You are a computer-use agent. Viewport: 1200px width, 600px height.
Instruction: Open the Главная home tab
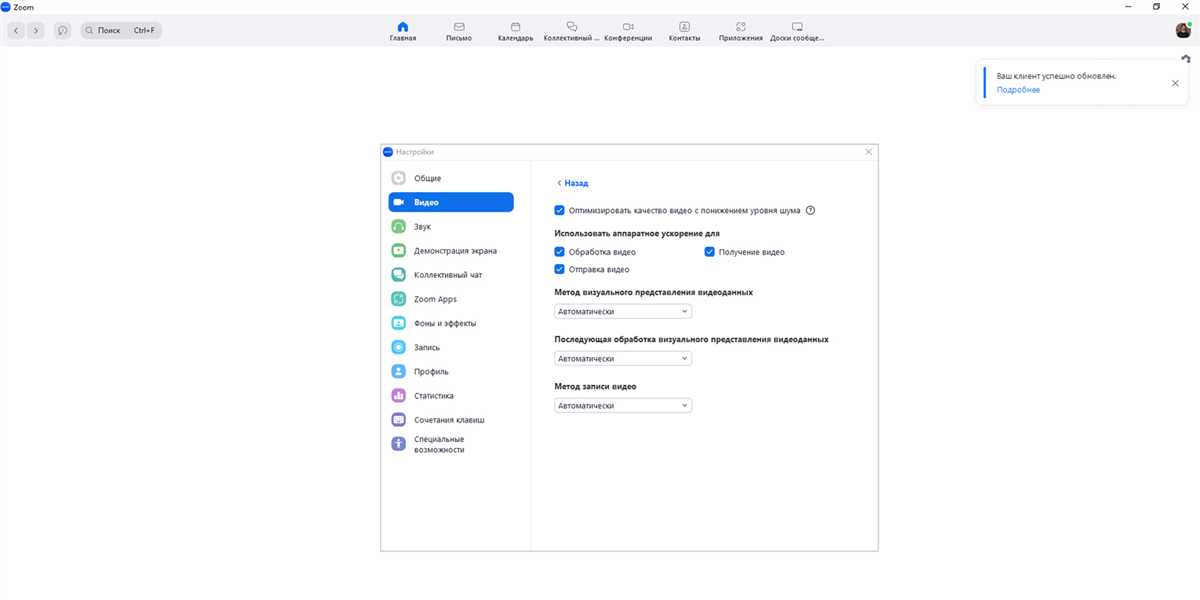click(403, 31)
